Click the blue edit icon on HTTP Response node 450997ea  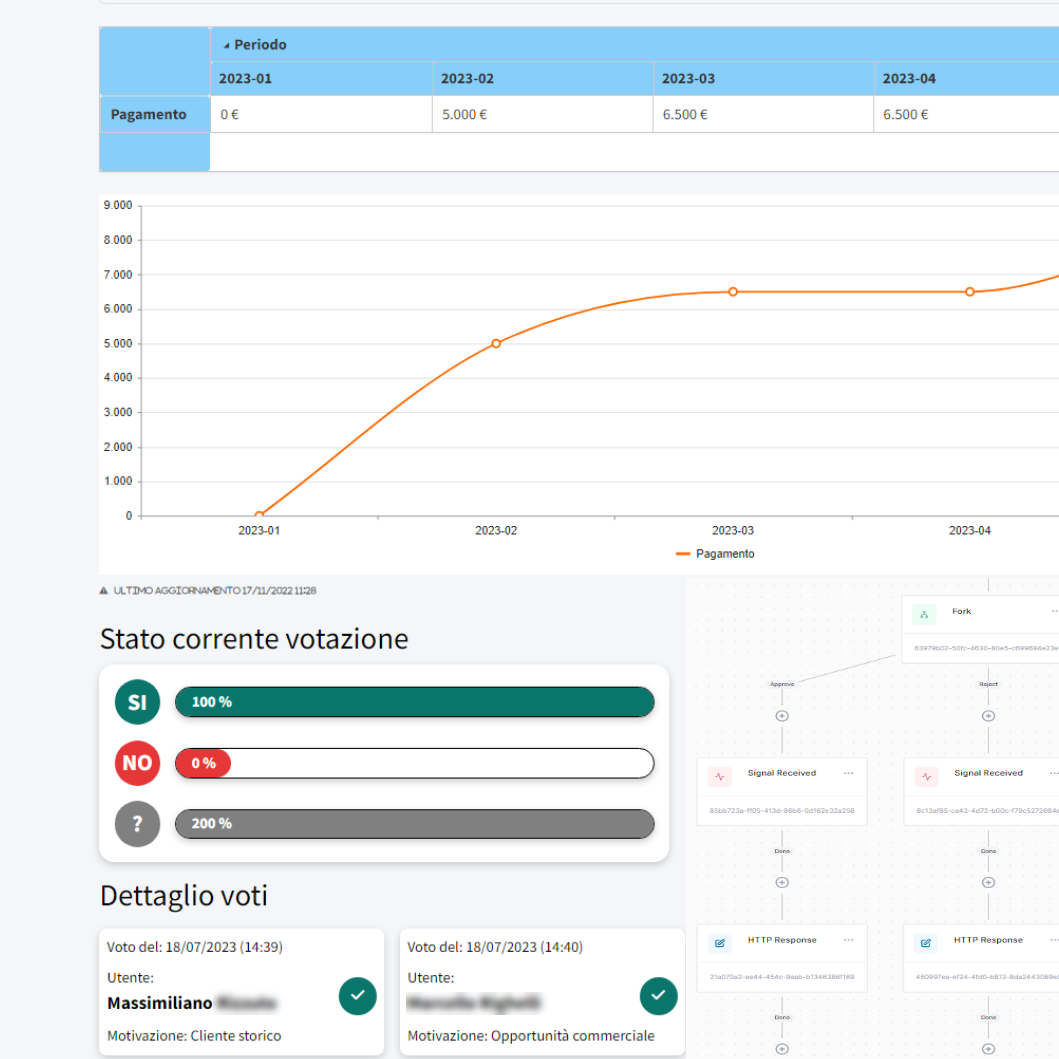pyautogui.click(x=926, y=942)
